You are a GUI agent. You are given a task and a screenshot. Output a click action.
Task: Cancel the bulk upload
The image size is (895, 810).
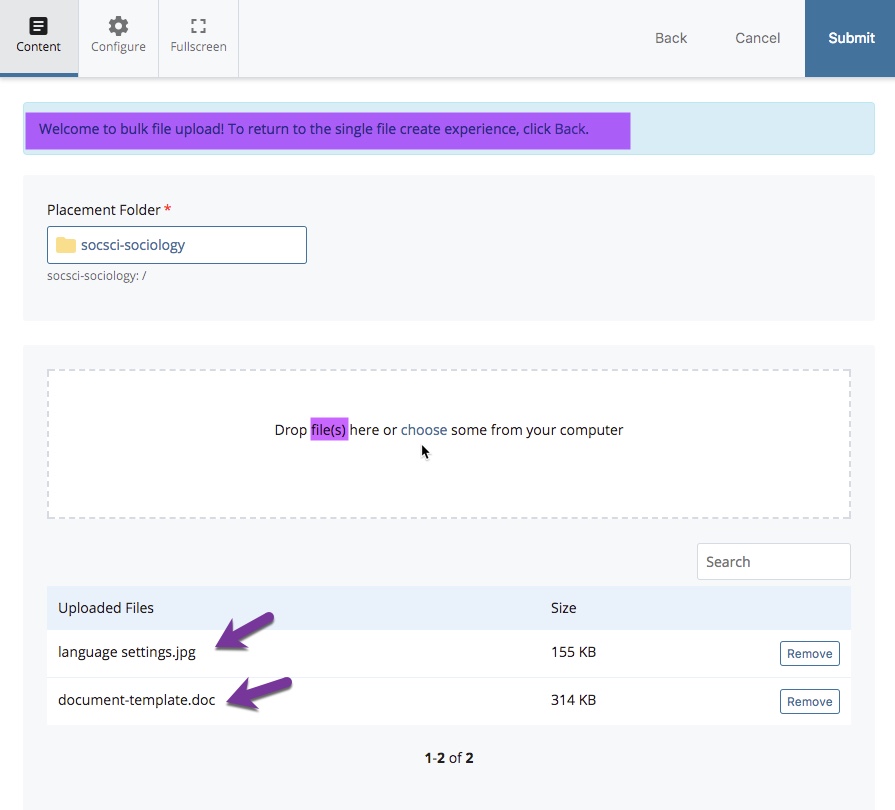point(757,38)
